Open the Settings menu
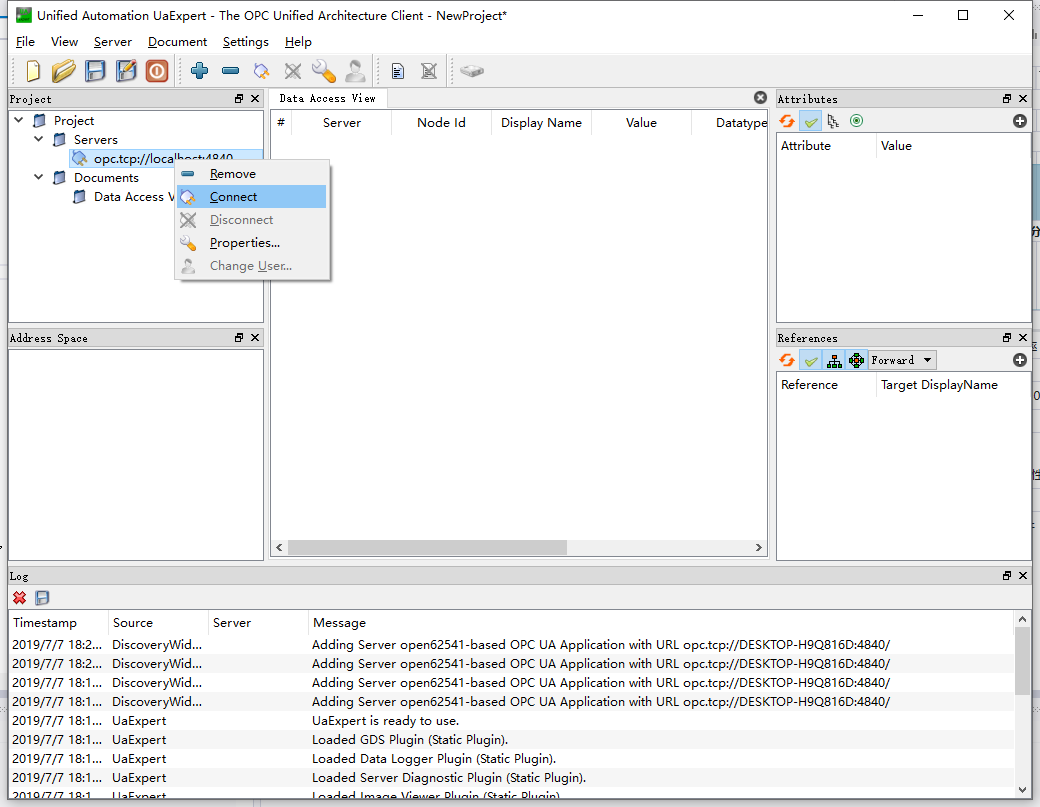 tap(245, 42)
